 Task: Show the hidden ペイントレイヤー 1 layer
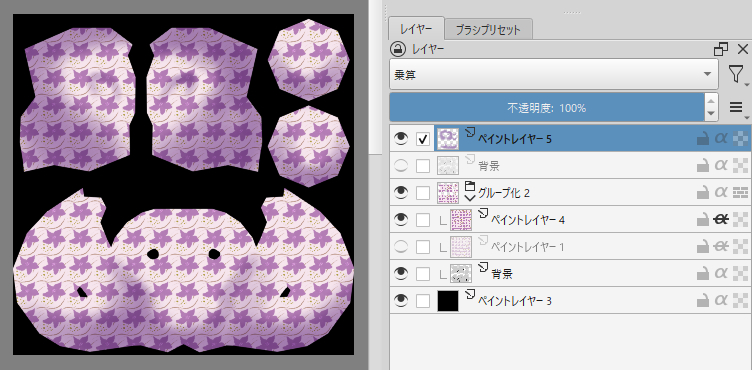pyautogui.click(x=400, y=247)
